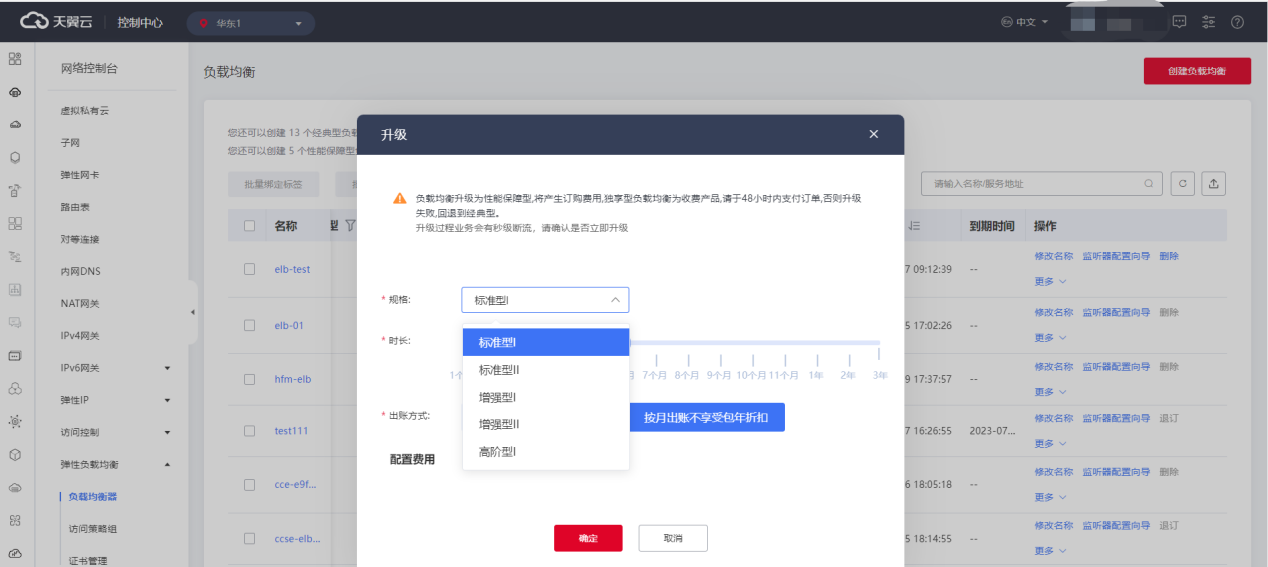Image resolution: width=1268 pixels, height=567 pixels.
Task: Click the red 确定 confirm button
Action: tap(588, 538)
